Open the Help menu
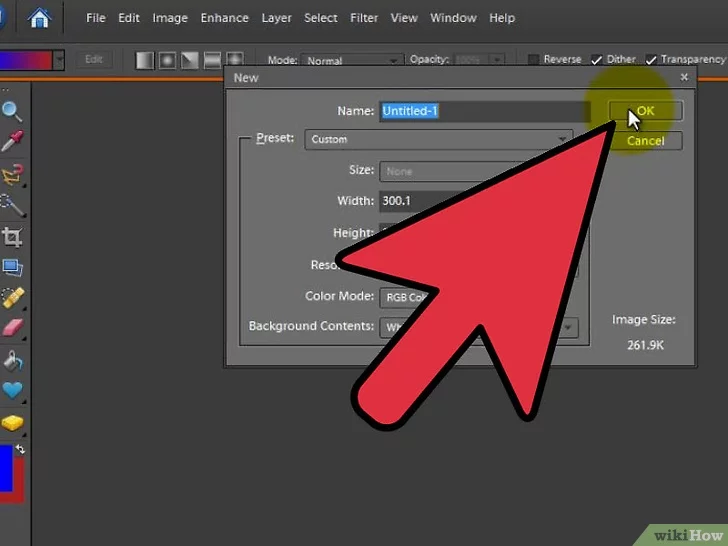Screen dimensions: 728x546 pyautogui.click(x=502, y=18)
